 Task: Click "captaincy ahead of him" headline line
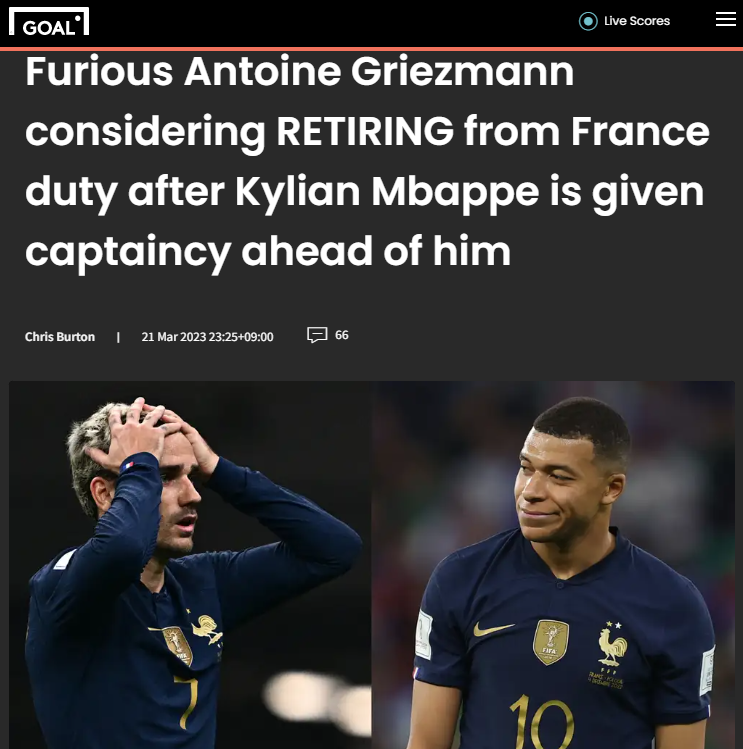pos(268,252)
